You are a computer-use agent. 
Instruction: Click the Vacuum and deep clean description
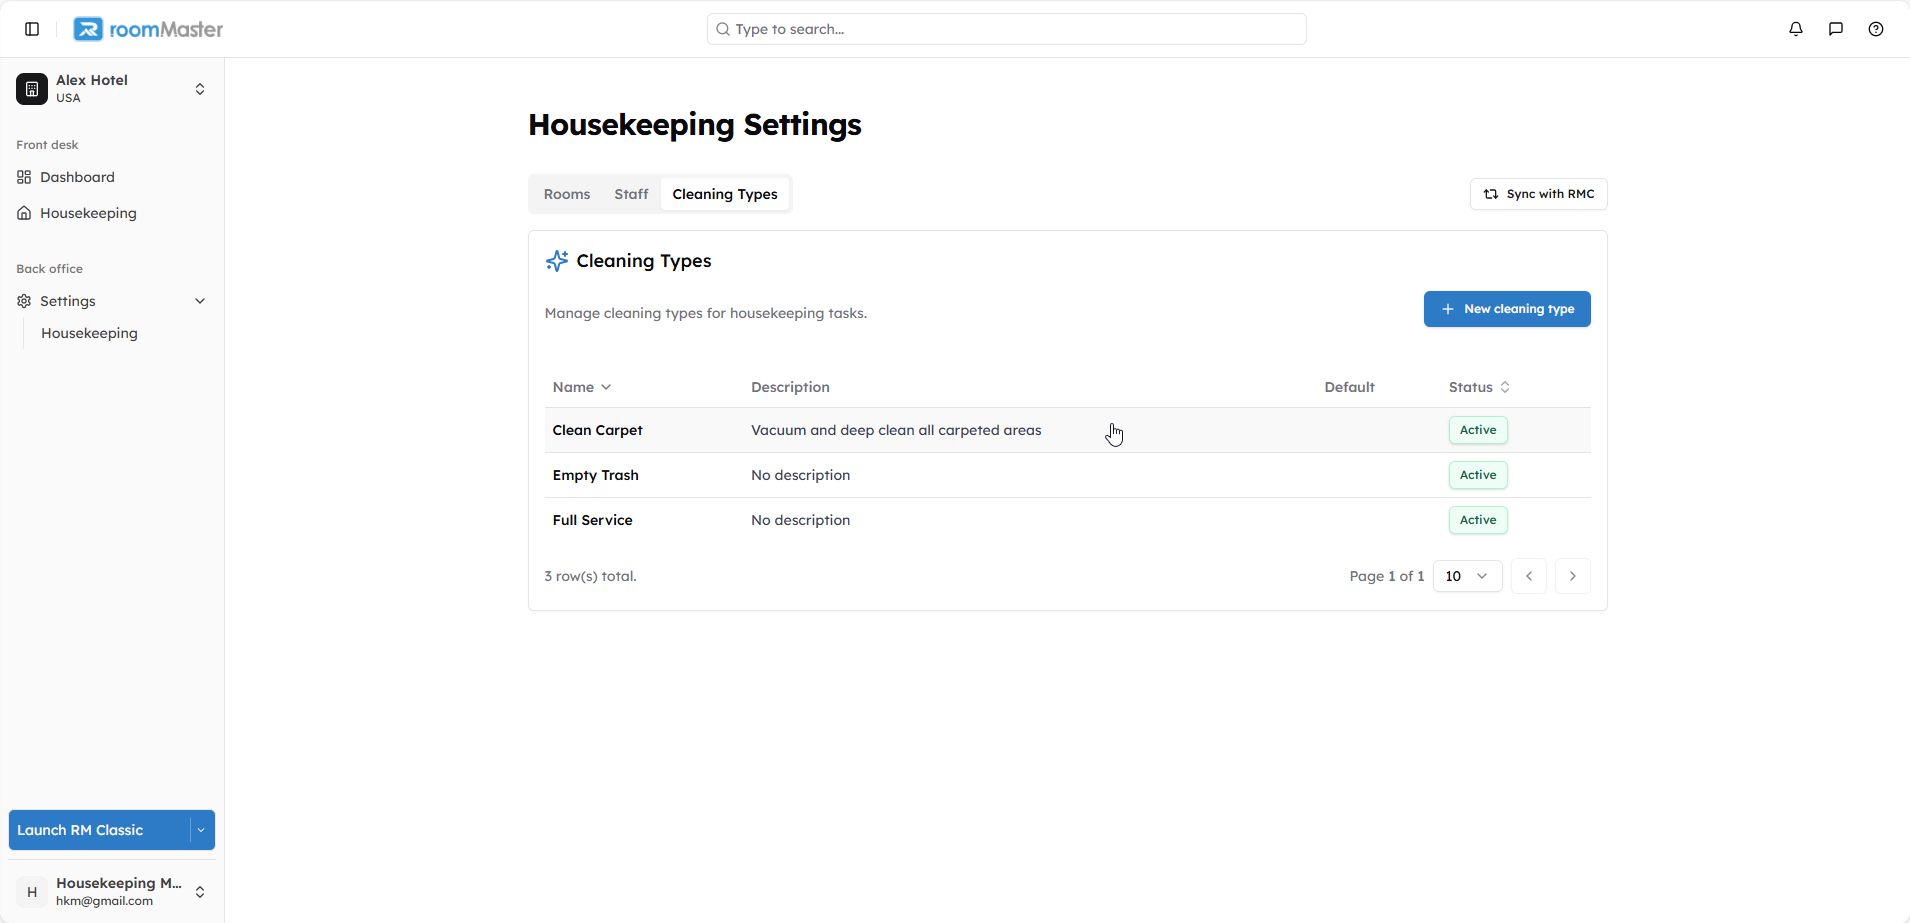896,430
